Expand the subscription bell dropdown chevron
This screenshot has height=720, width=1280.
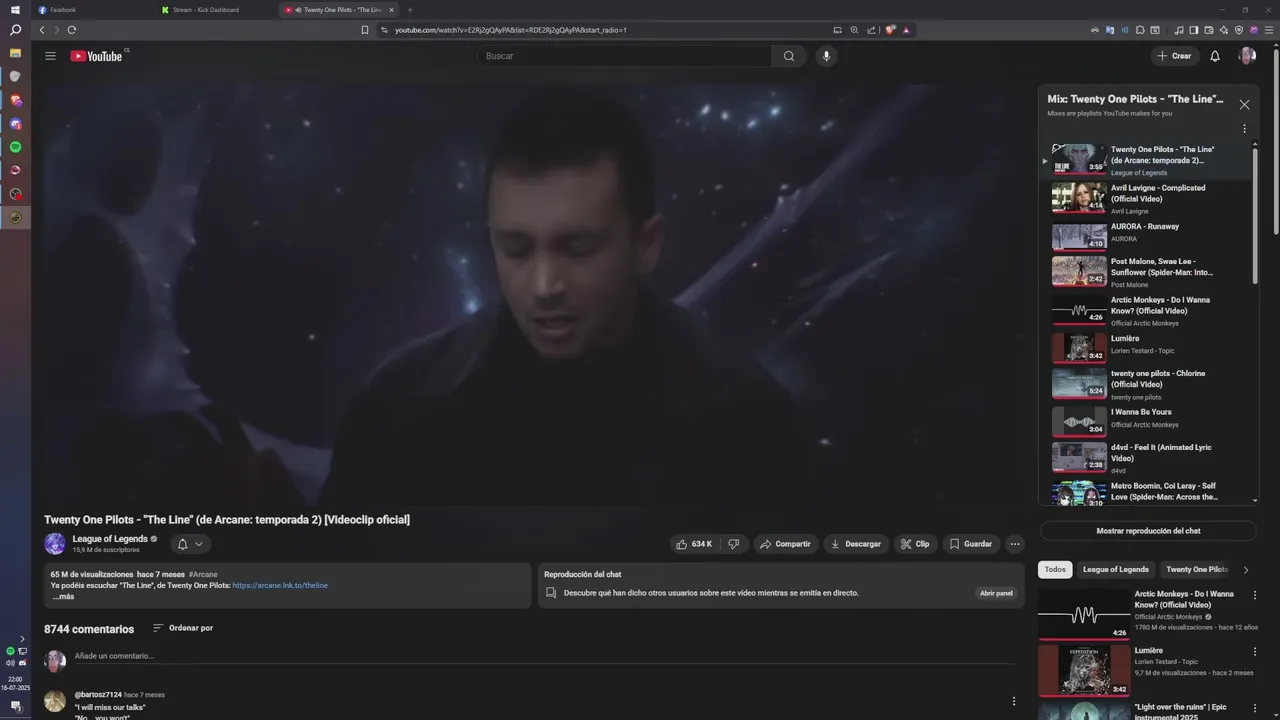(199, 544)
